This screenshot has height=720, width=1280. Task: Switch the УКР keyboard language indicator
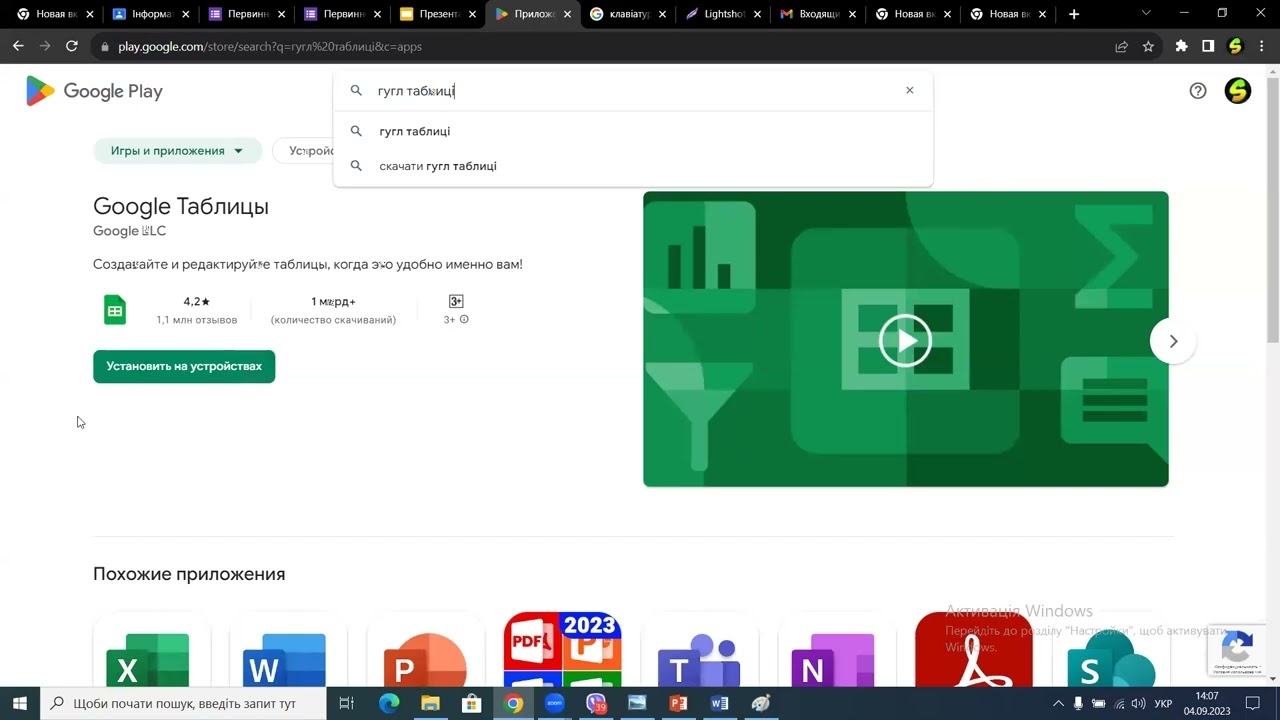pos(1163,704)
